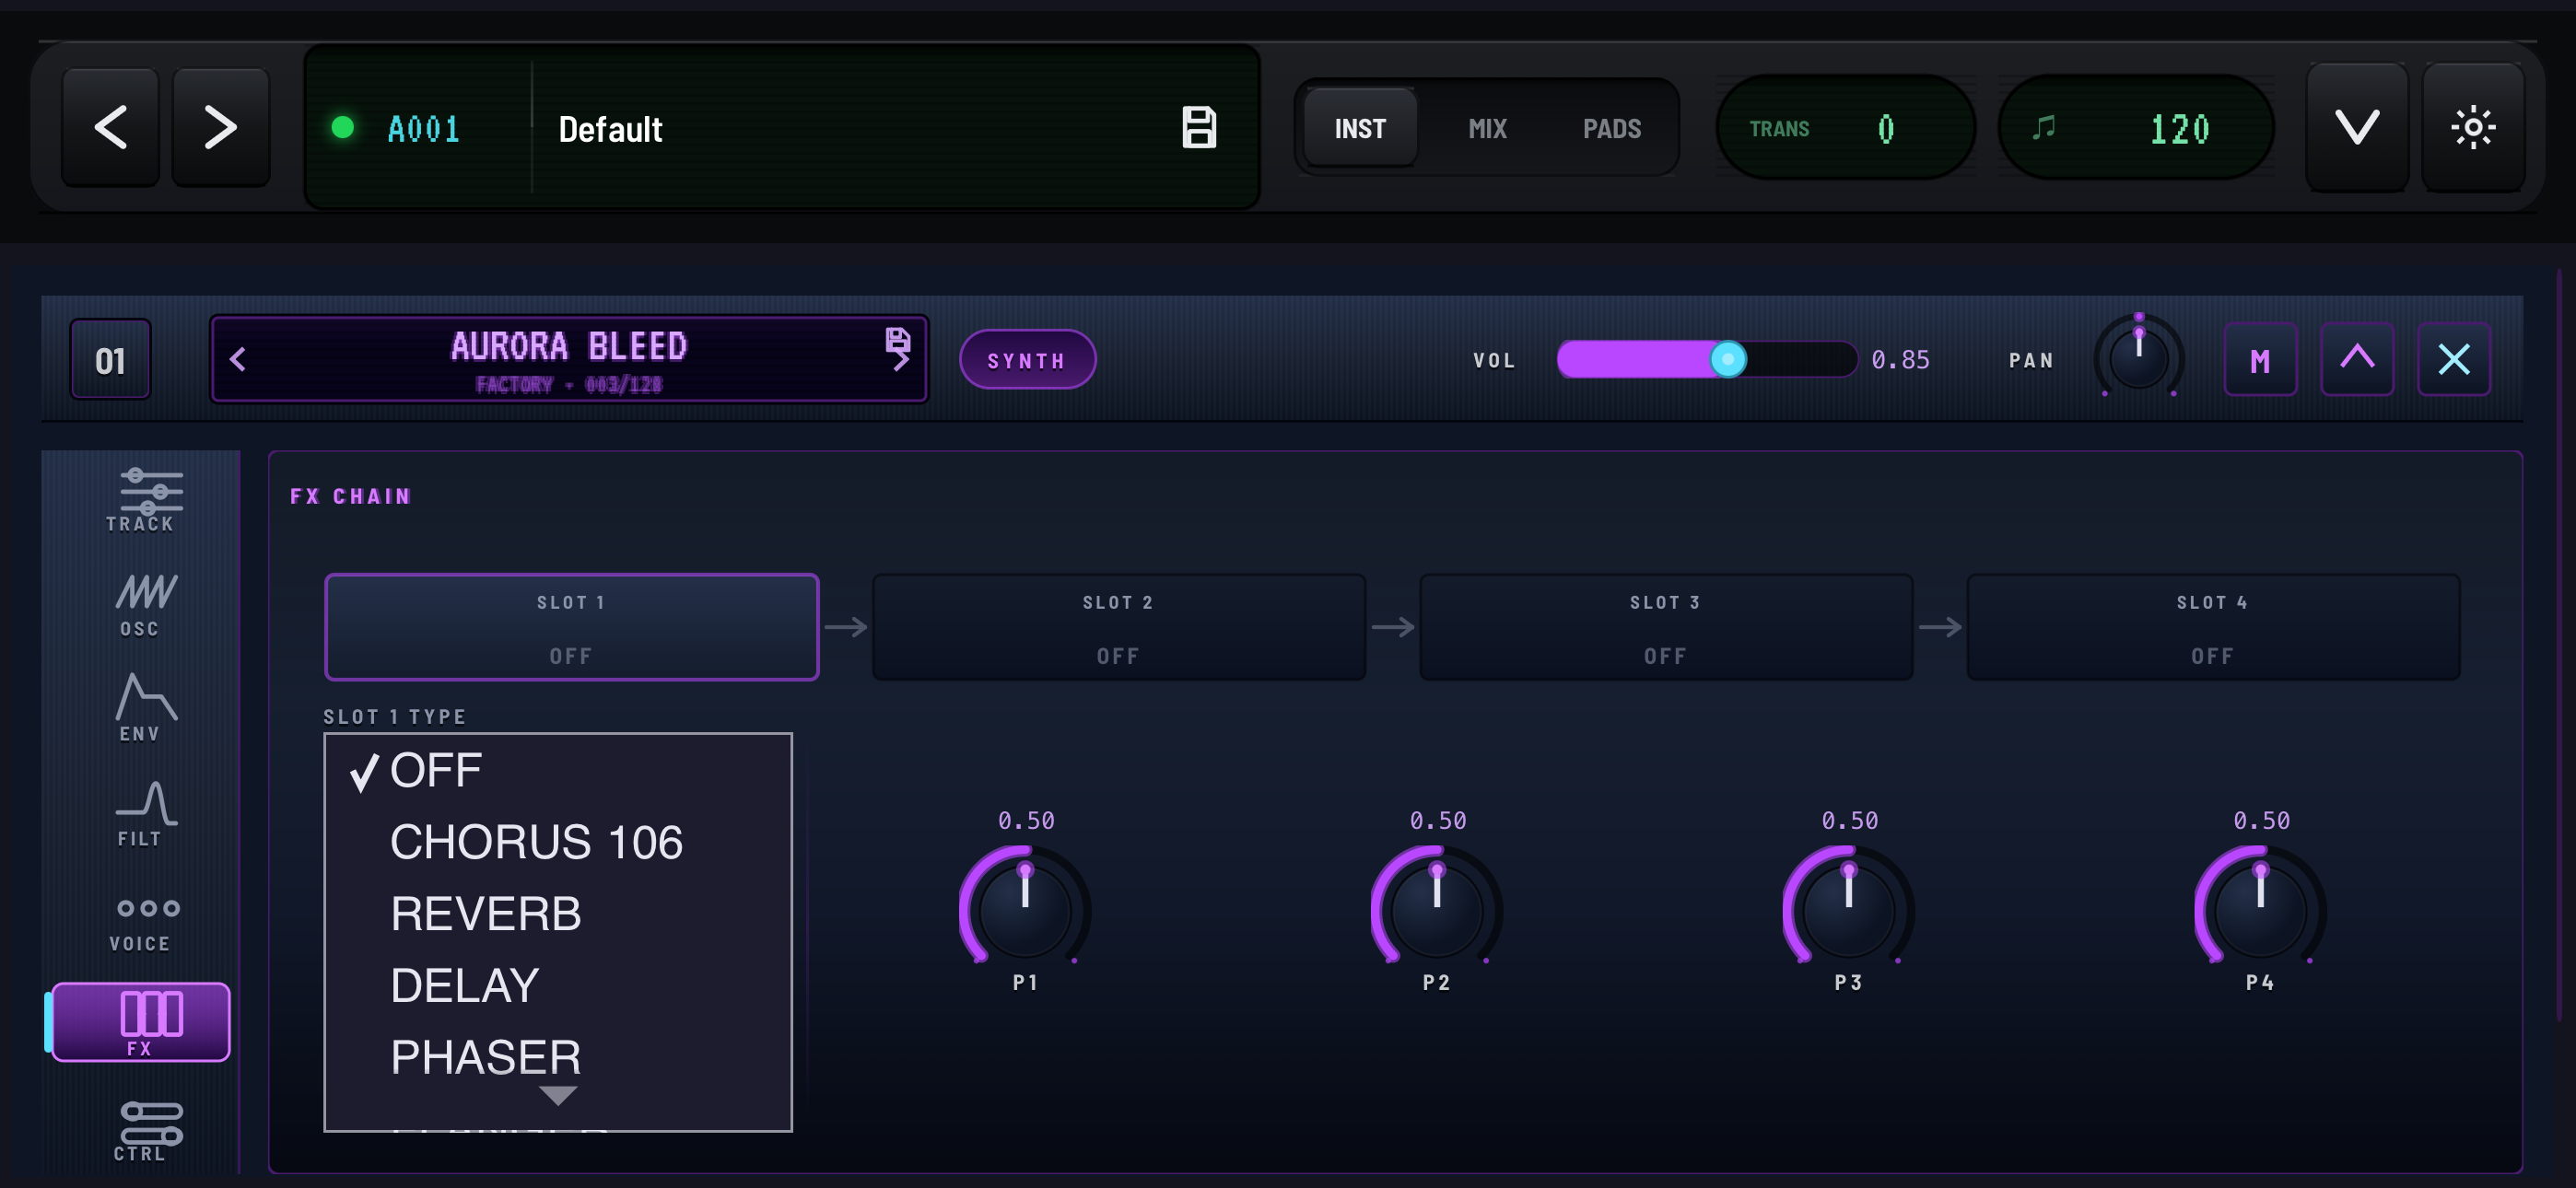Open the AURORA BLEED preset browser
The width and height of the screenshot is (2576, 1188).
click(x=568, y=359)
